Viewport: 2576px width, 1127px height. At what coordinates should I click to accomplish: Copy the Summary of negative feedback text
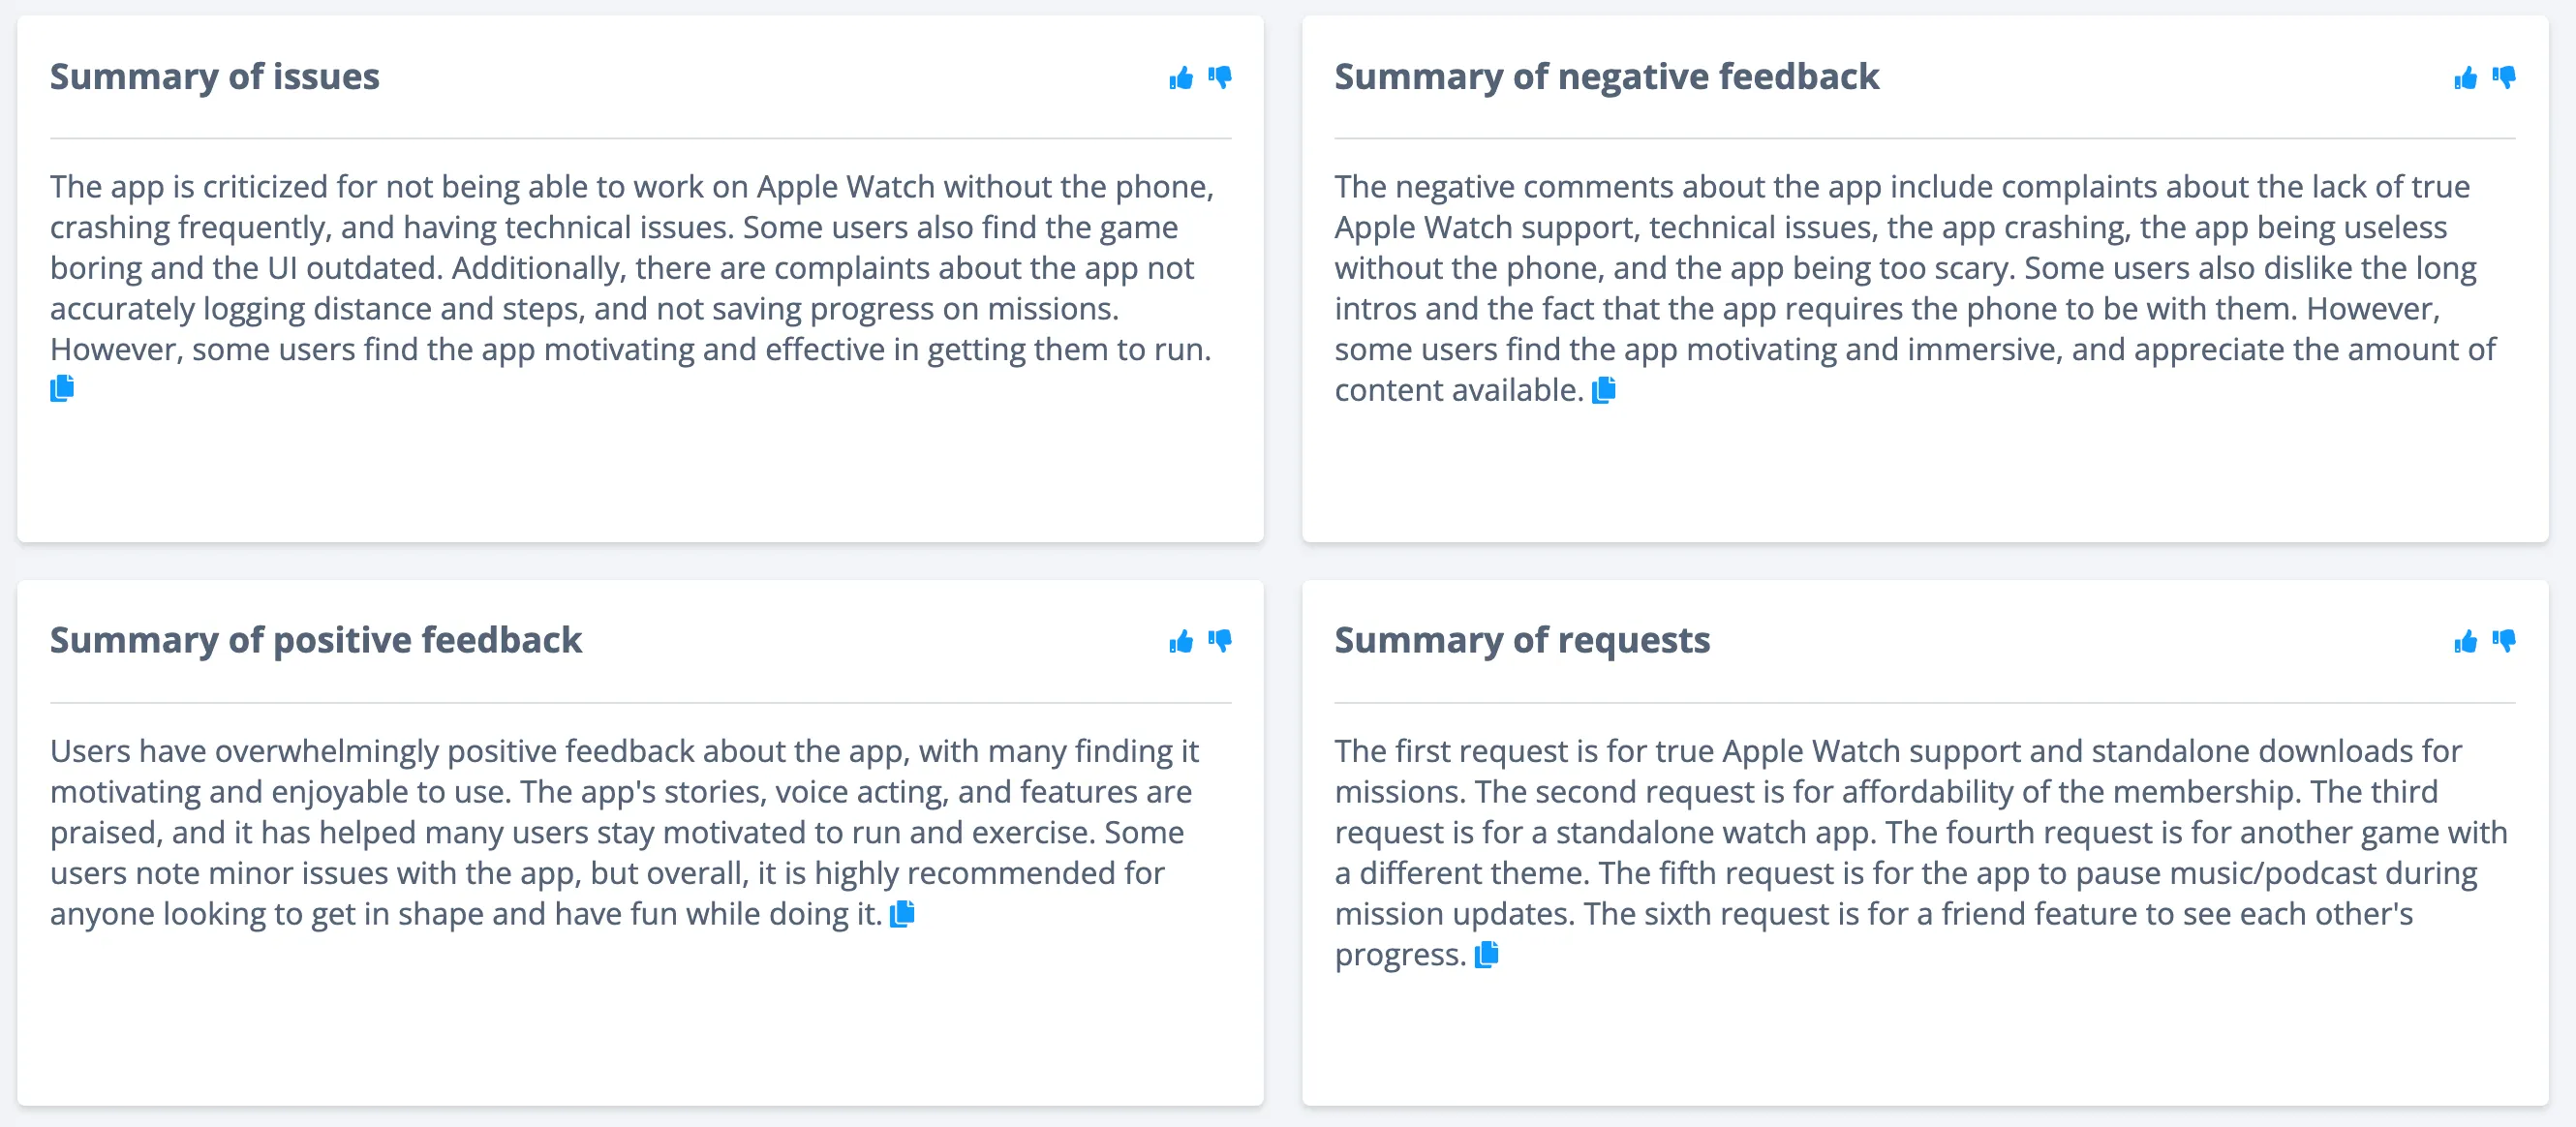click(x=1604, y=392)
